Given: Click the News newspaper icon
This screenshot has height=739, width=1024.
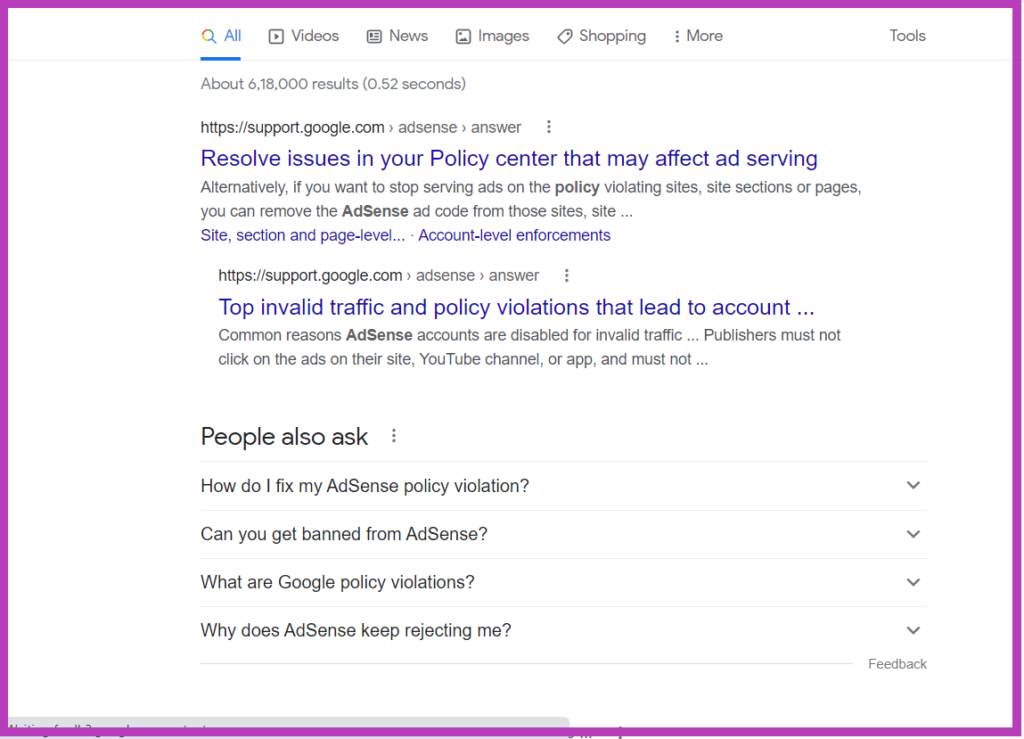Looking at the screenshot, I should pos(374,36).
